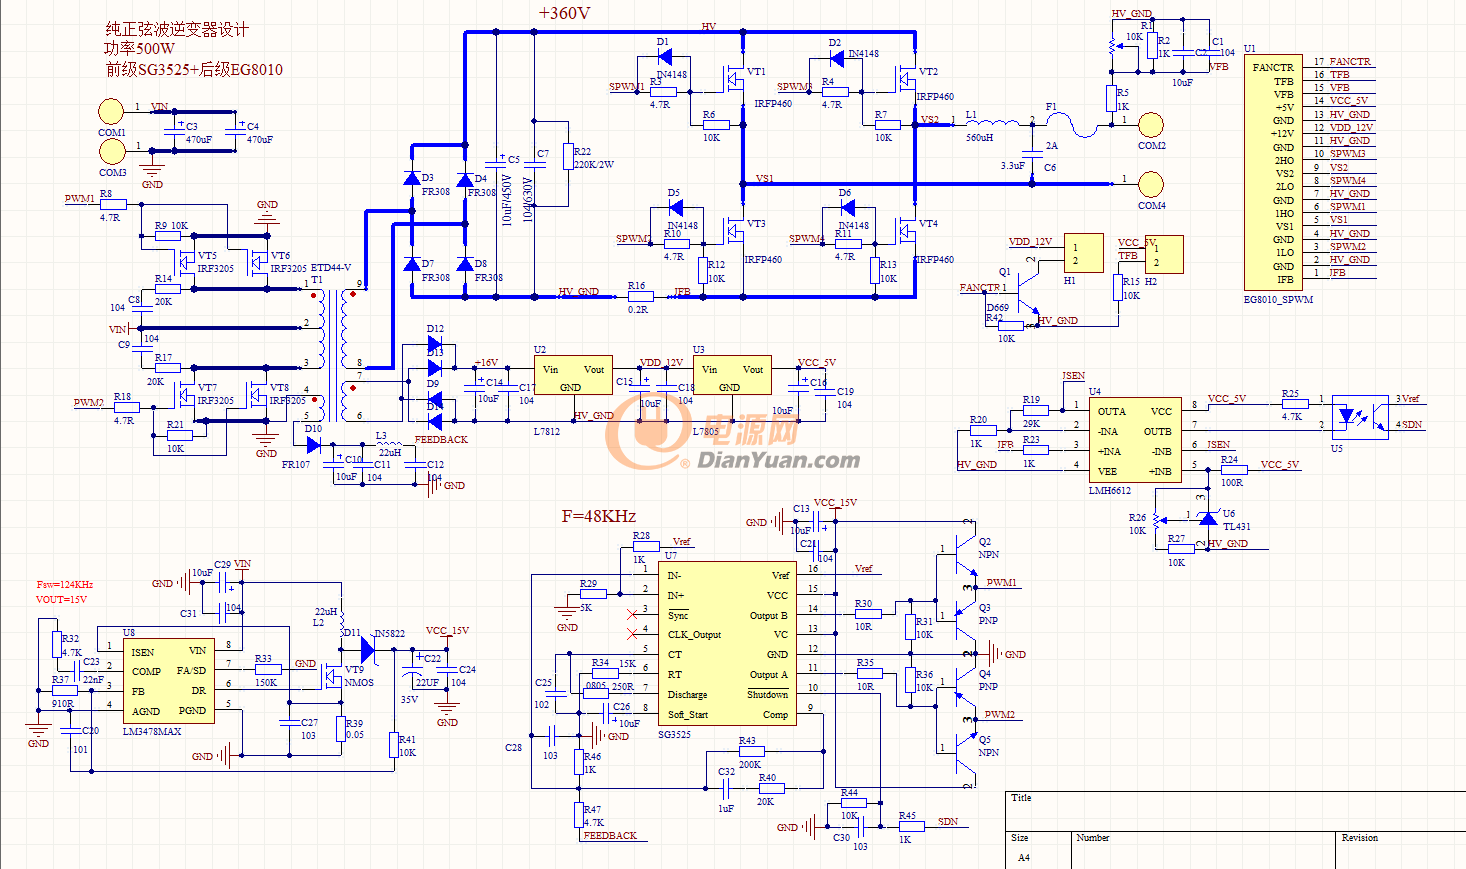
Task: Select the L7812 regulator U2
Action: pyautogui.click(x=572, y=376)
